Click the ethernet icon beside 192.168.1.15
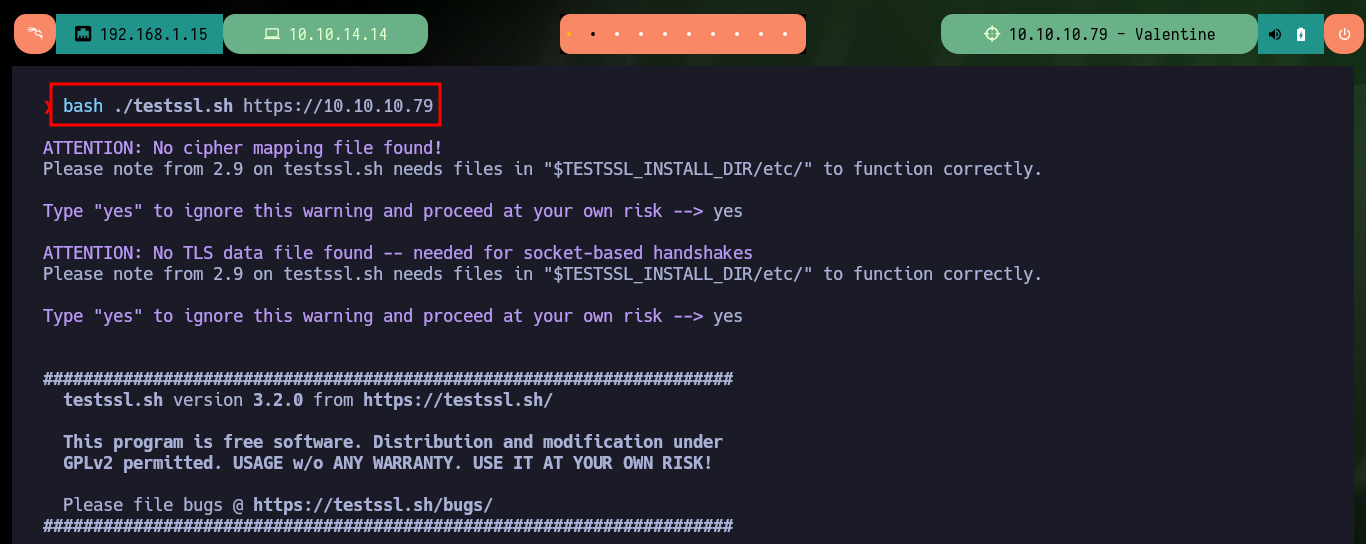Image resolution: width=1366 pixels, height=544 pixels. [83, 34]
